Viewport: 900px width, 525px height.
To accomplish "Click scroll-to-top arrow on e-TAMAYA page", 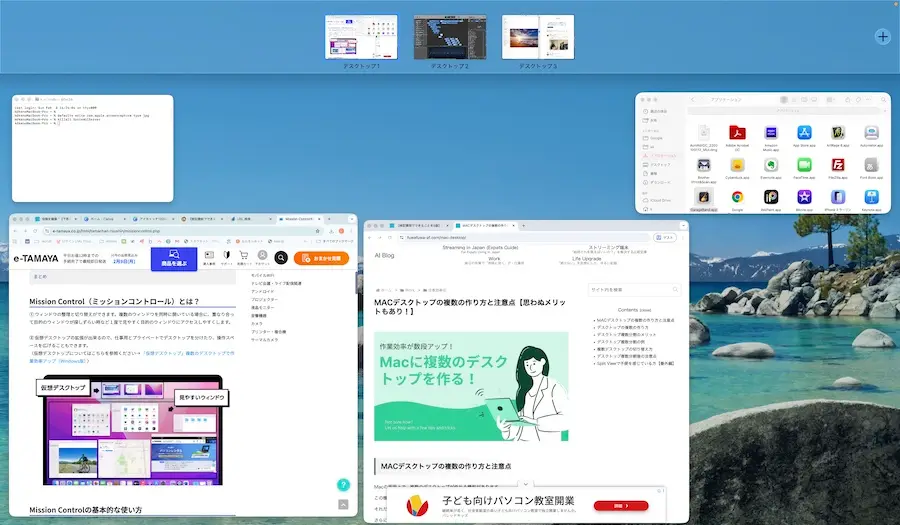I will [x=343, y=504].
